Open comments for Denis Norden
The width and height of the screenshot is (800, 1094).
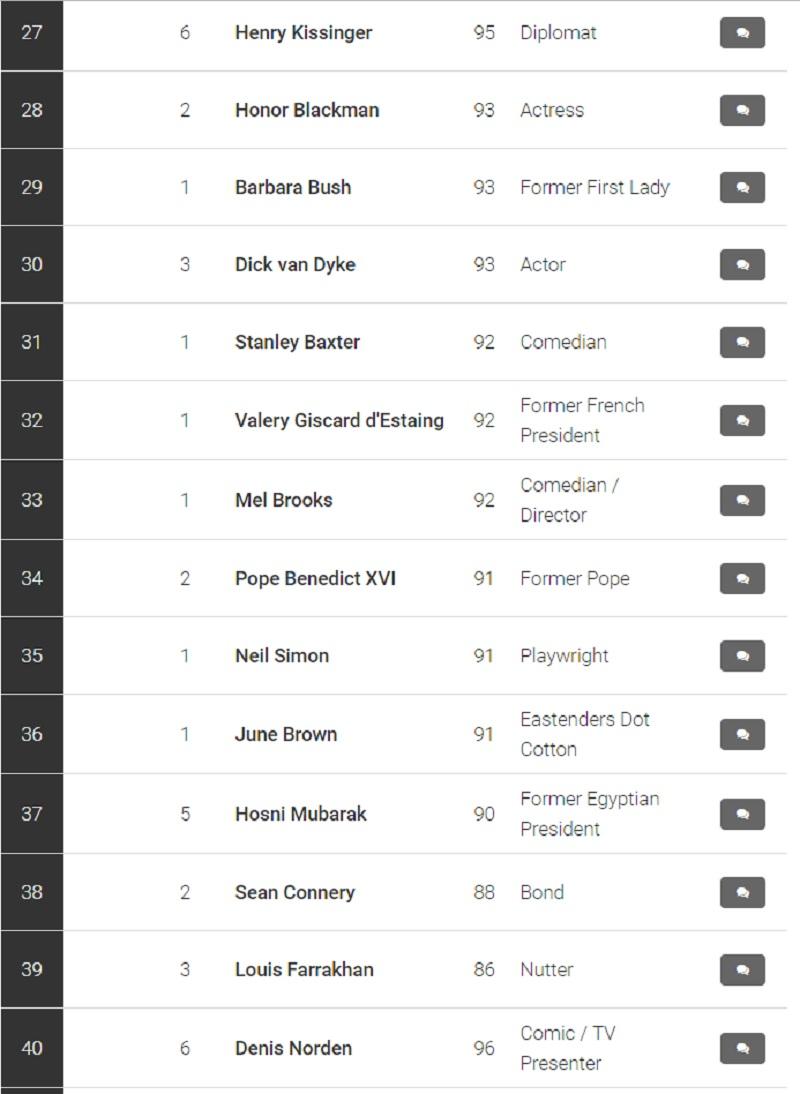742,1048
